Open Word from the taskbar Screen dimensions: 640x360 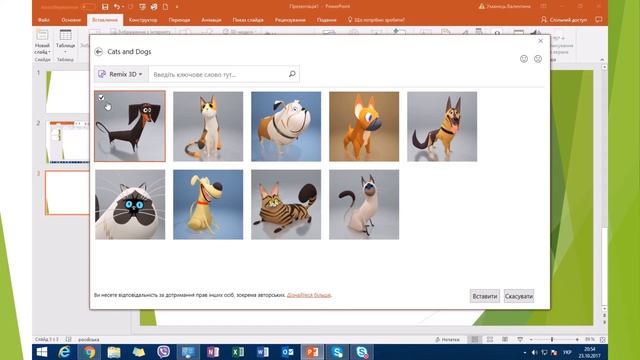coord(262,352)
